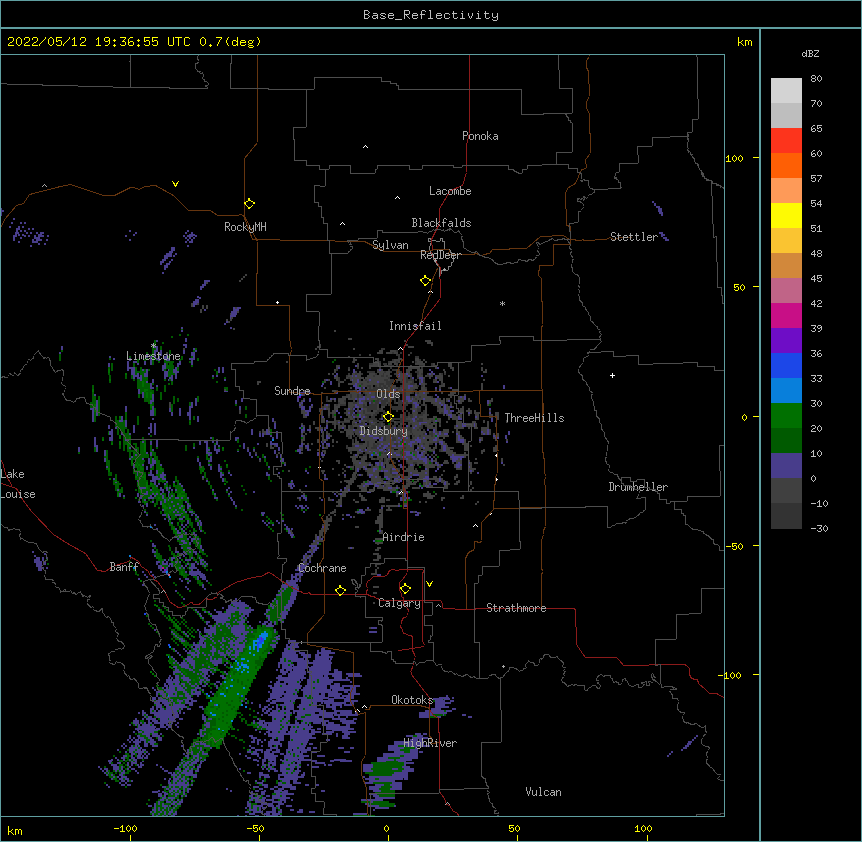Select the yellow diamond marker below Cochrane
The height and width of the screenshot is (842, 862).
click(x=340, y=590)
